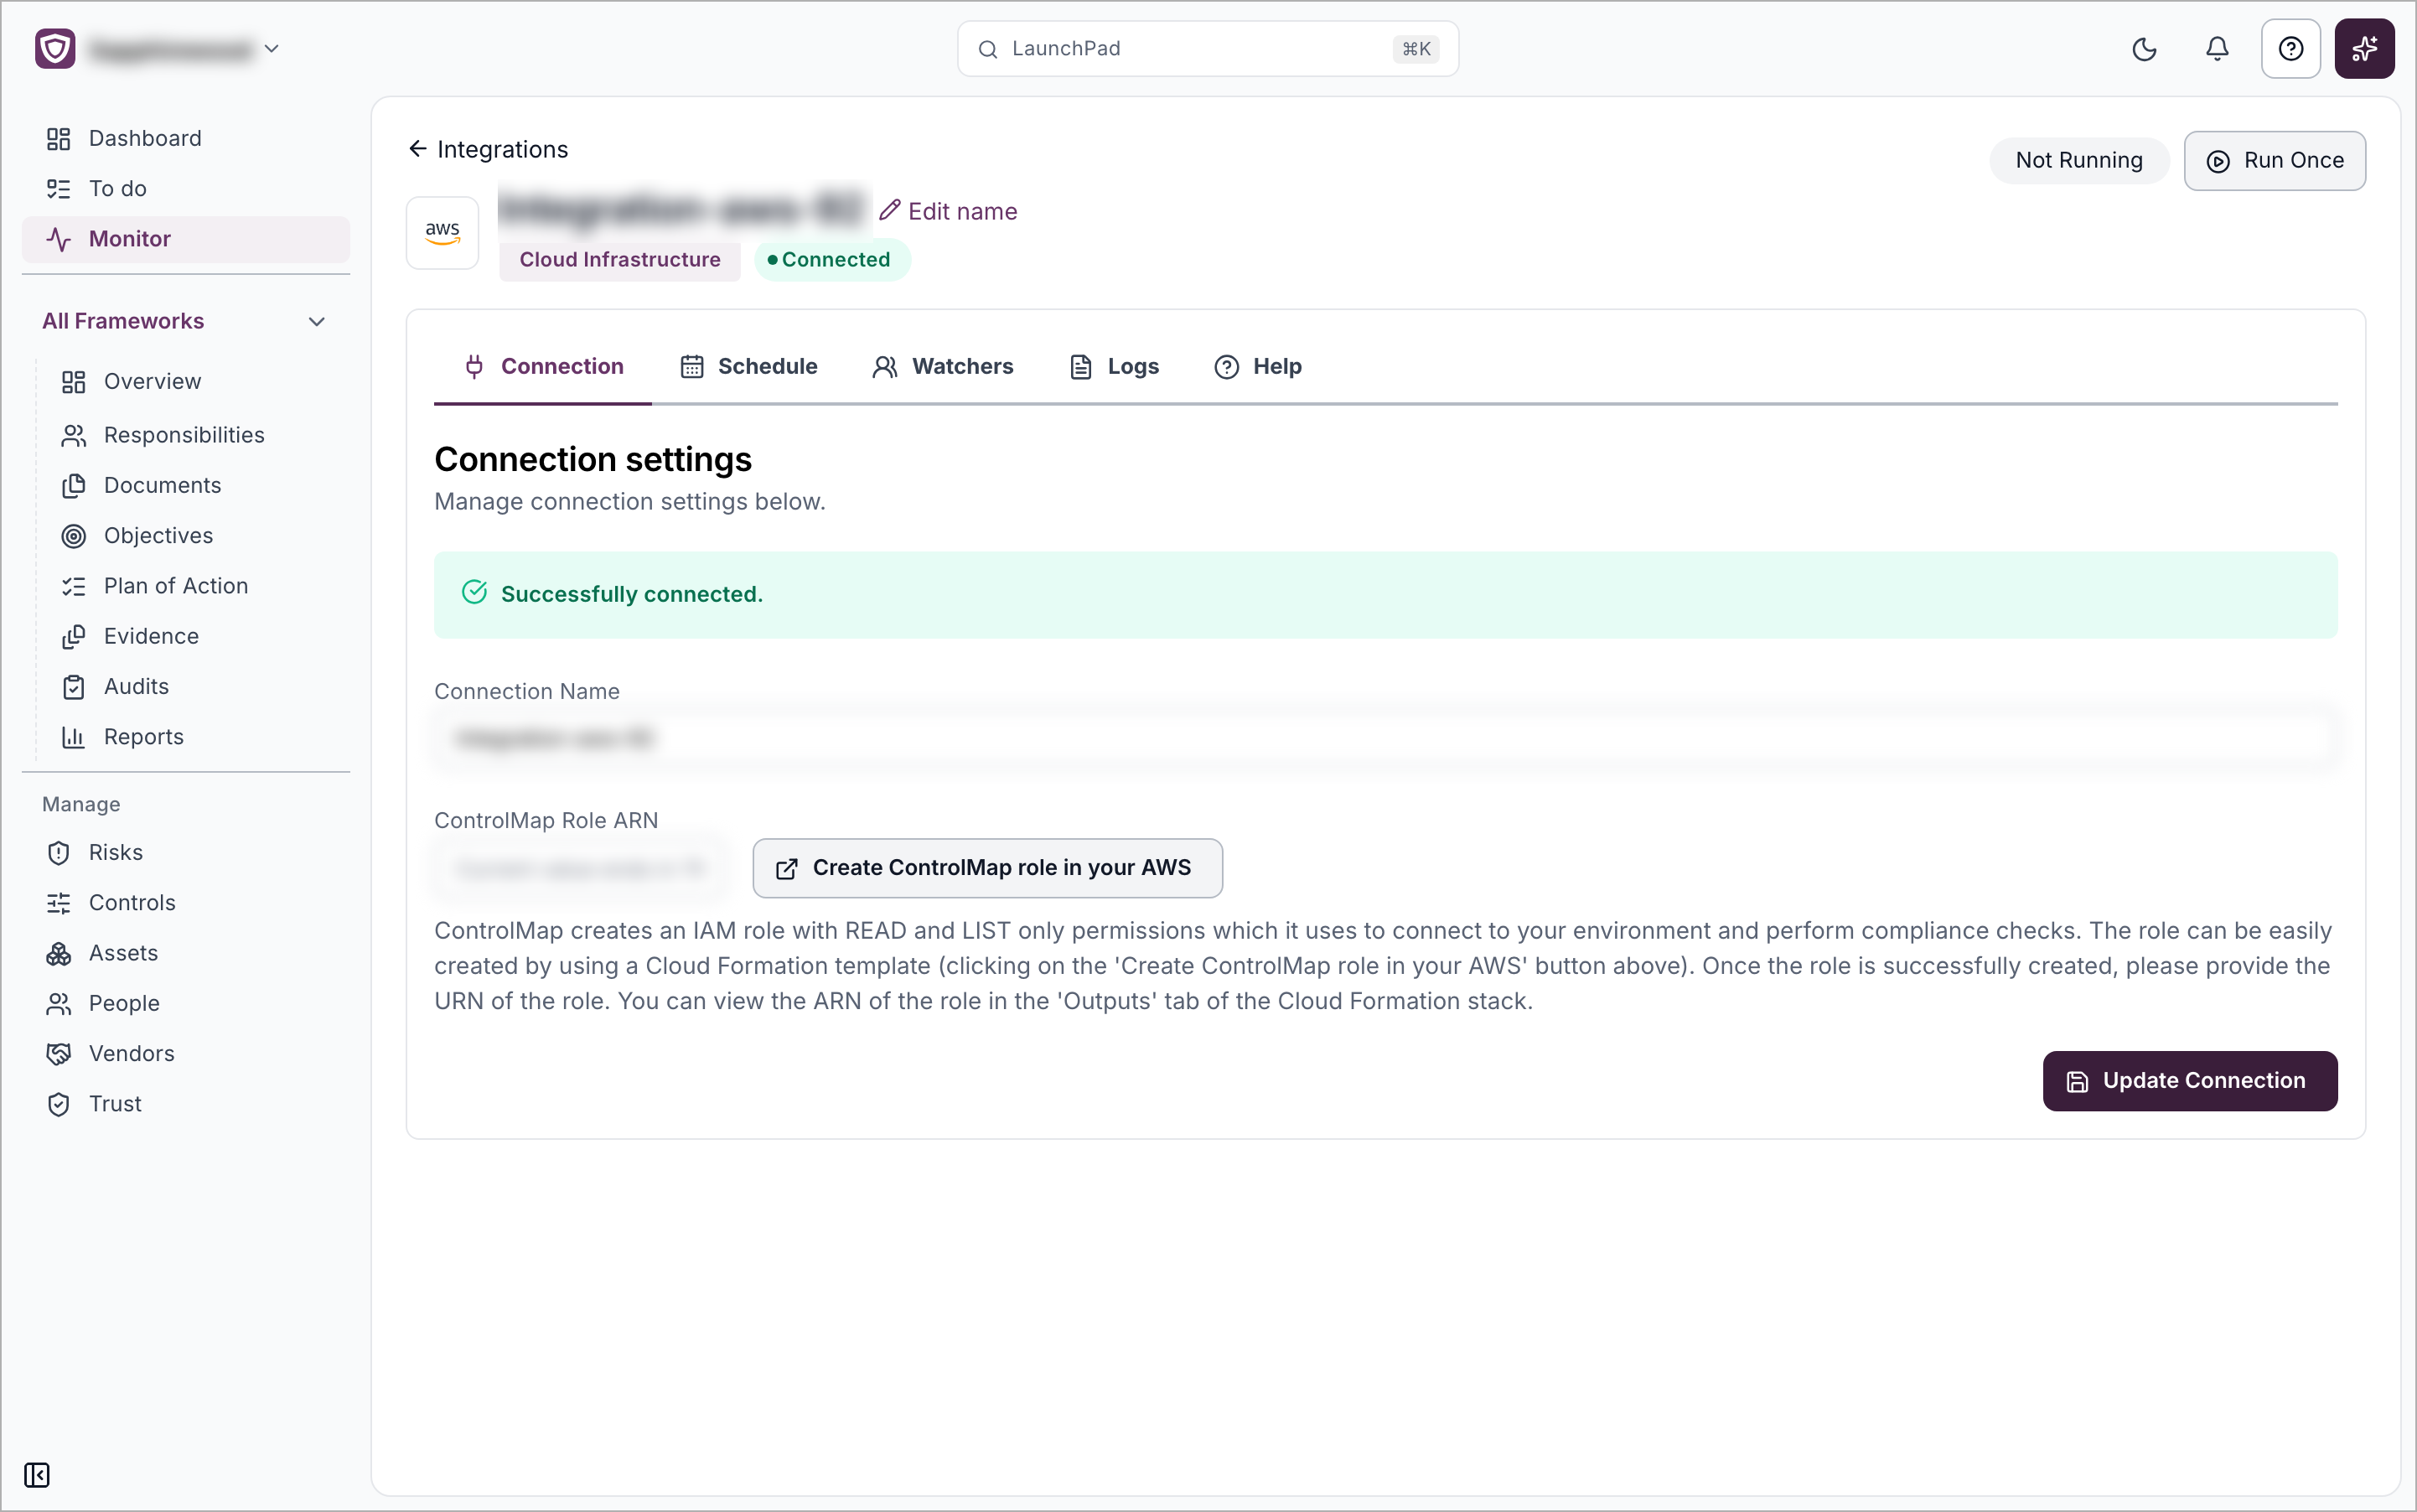The image size is (2417, 1512).
Task: Open Controls in Manage section
Action: click(186, 903)
